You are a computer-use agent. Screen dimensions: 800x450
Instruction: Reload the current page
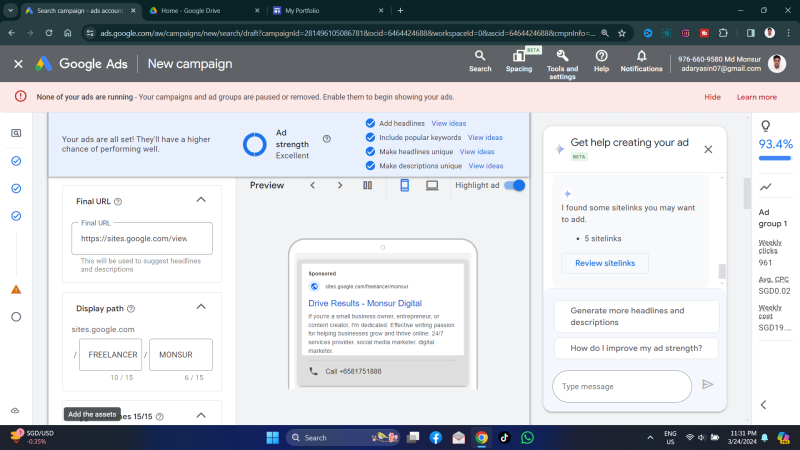(x=49, y=33)
